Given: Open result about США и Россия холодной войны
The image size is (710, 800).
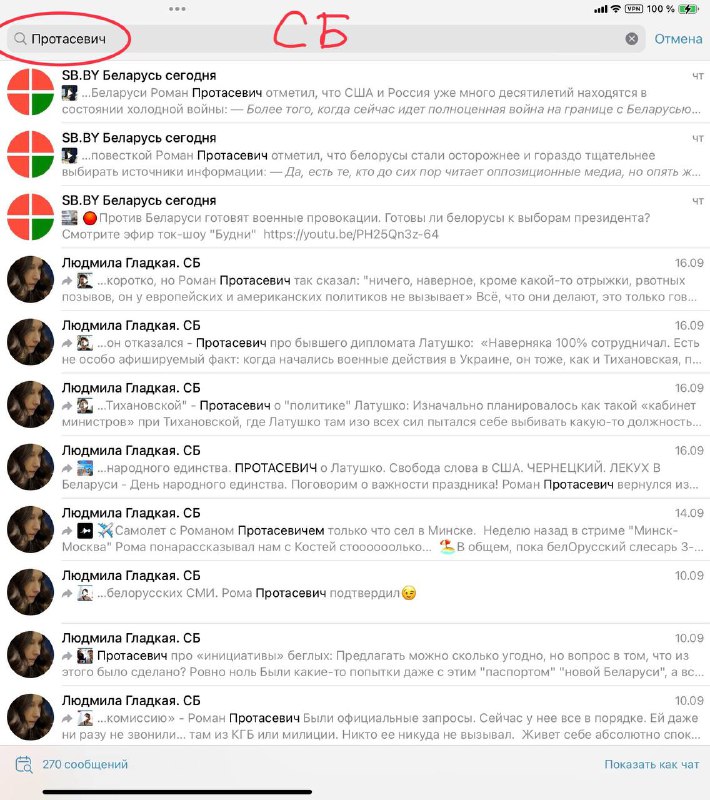Looking at the screenshot, I should point(357,92).
